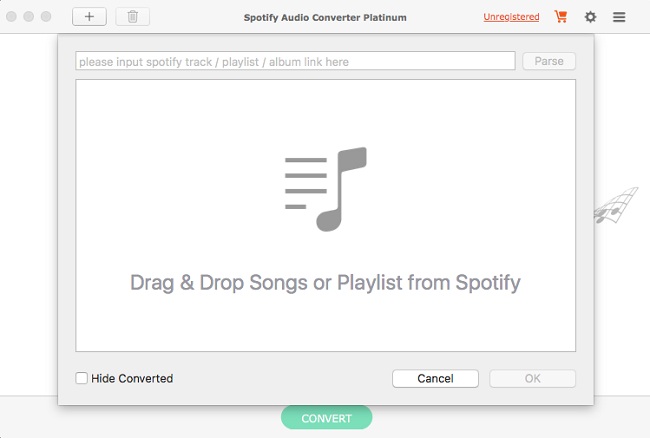650x438 pixels.
Task: Focus the Spotify link input field
Action: point(295,61)
